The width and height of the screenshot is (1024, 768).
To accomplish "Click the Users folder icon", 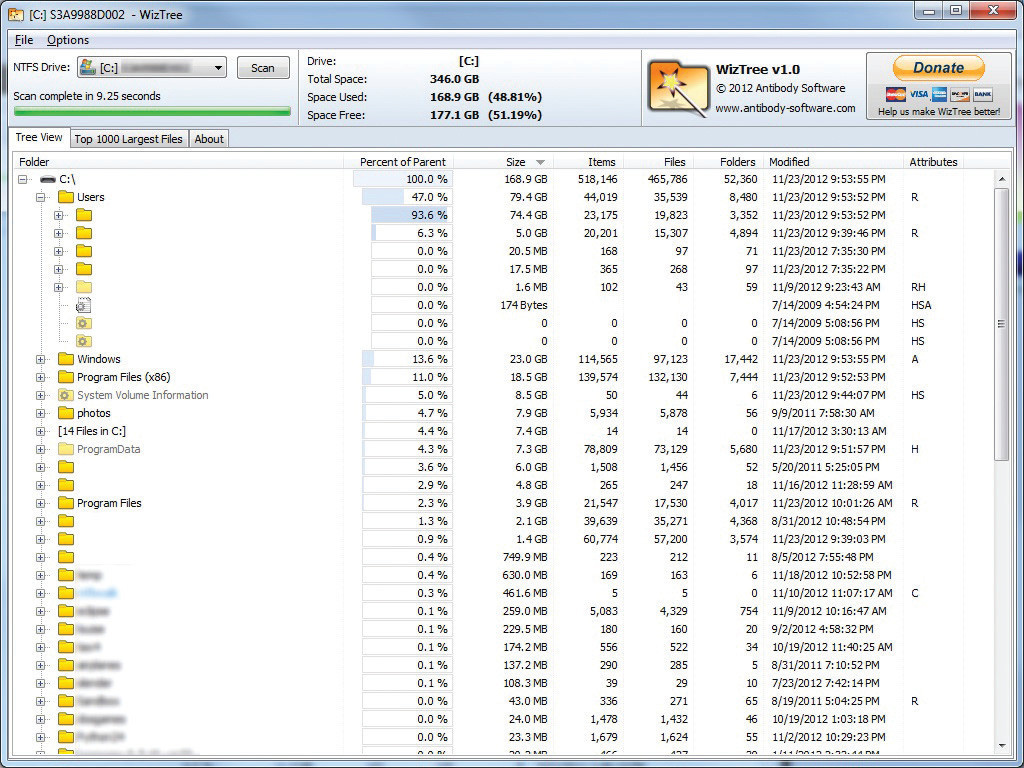I will [x=66, y=197].
